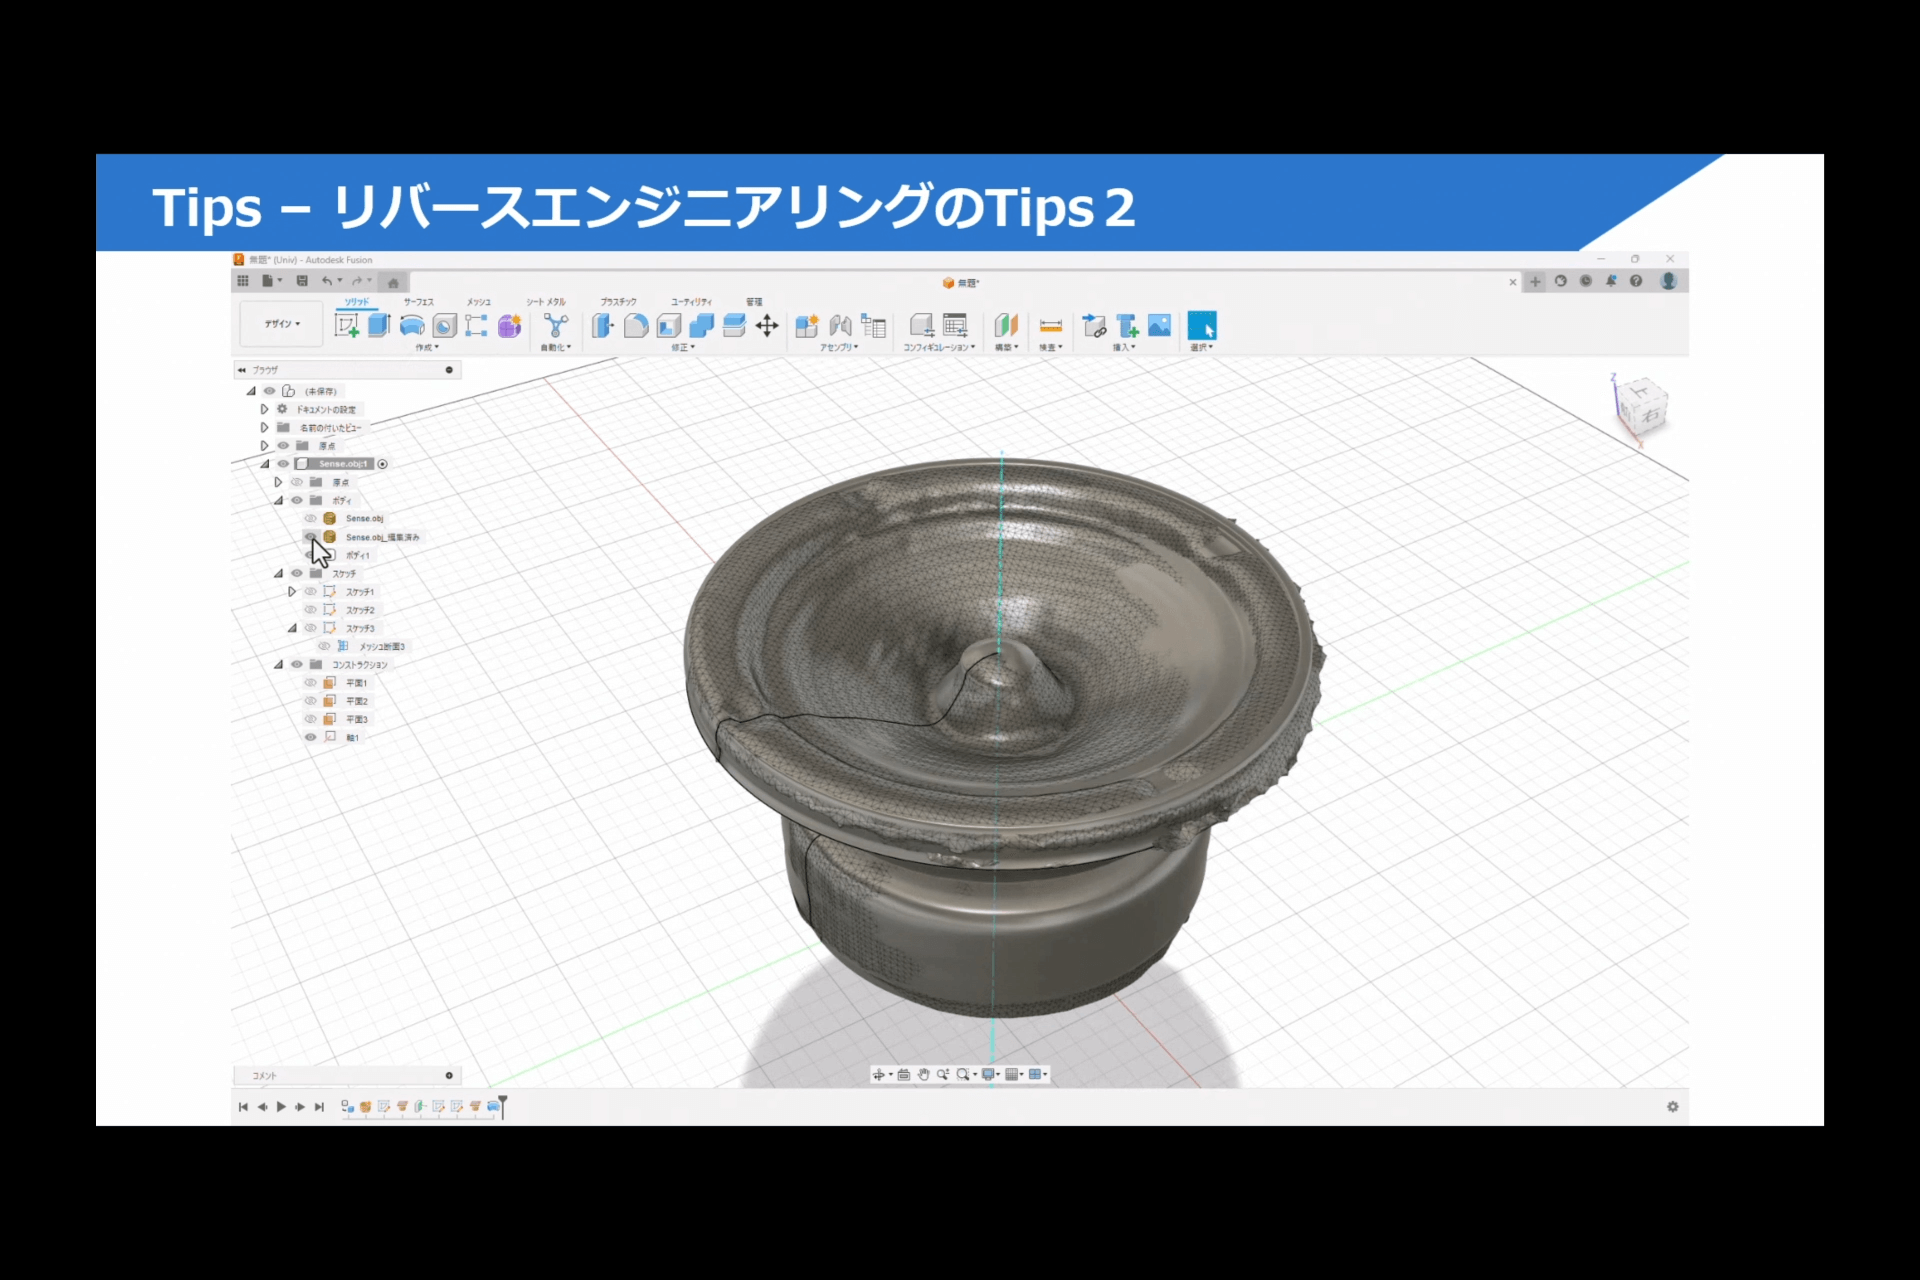The image size is (1920, 1280).
Task: Collapse the スケッチ folder
Action: pos(279,573)
